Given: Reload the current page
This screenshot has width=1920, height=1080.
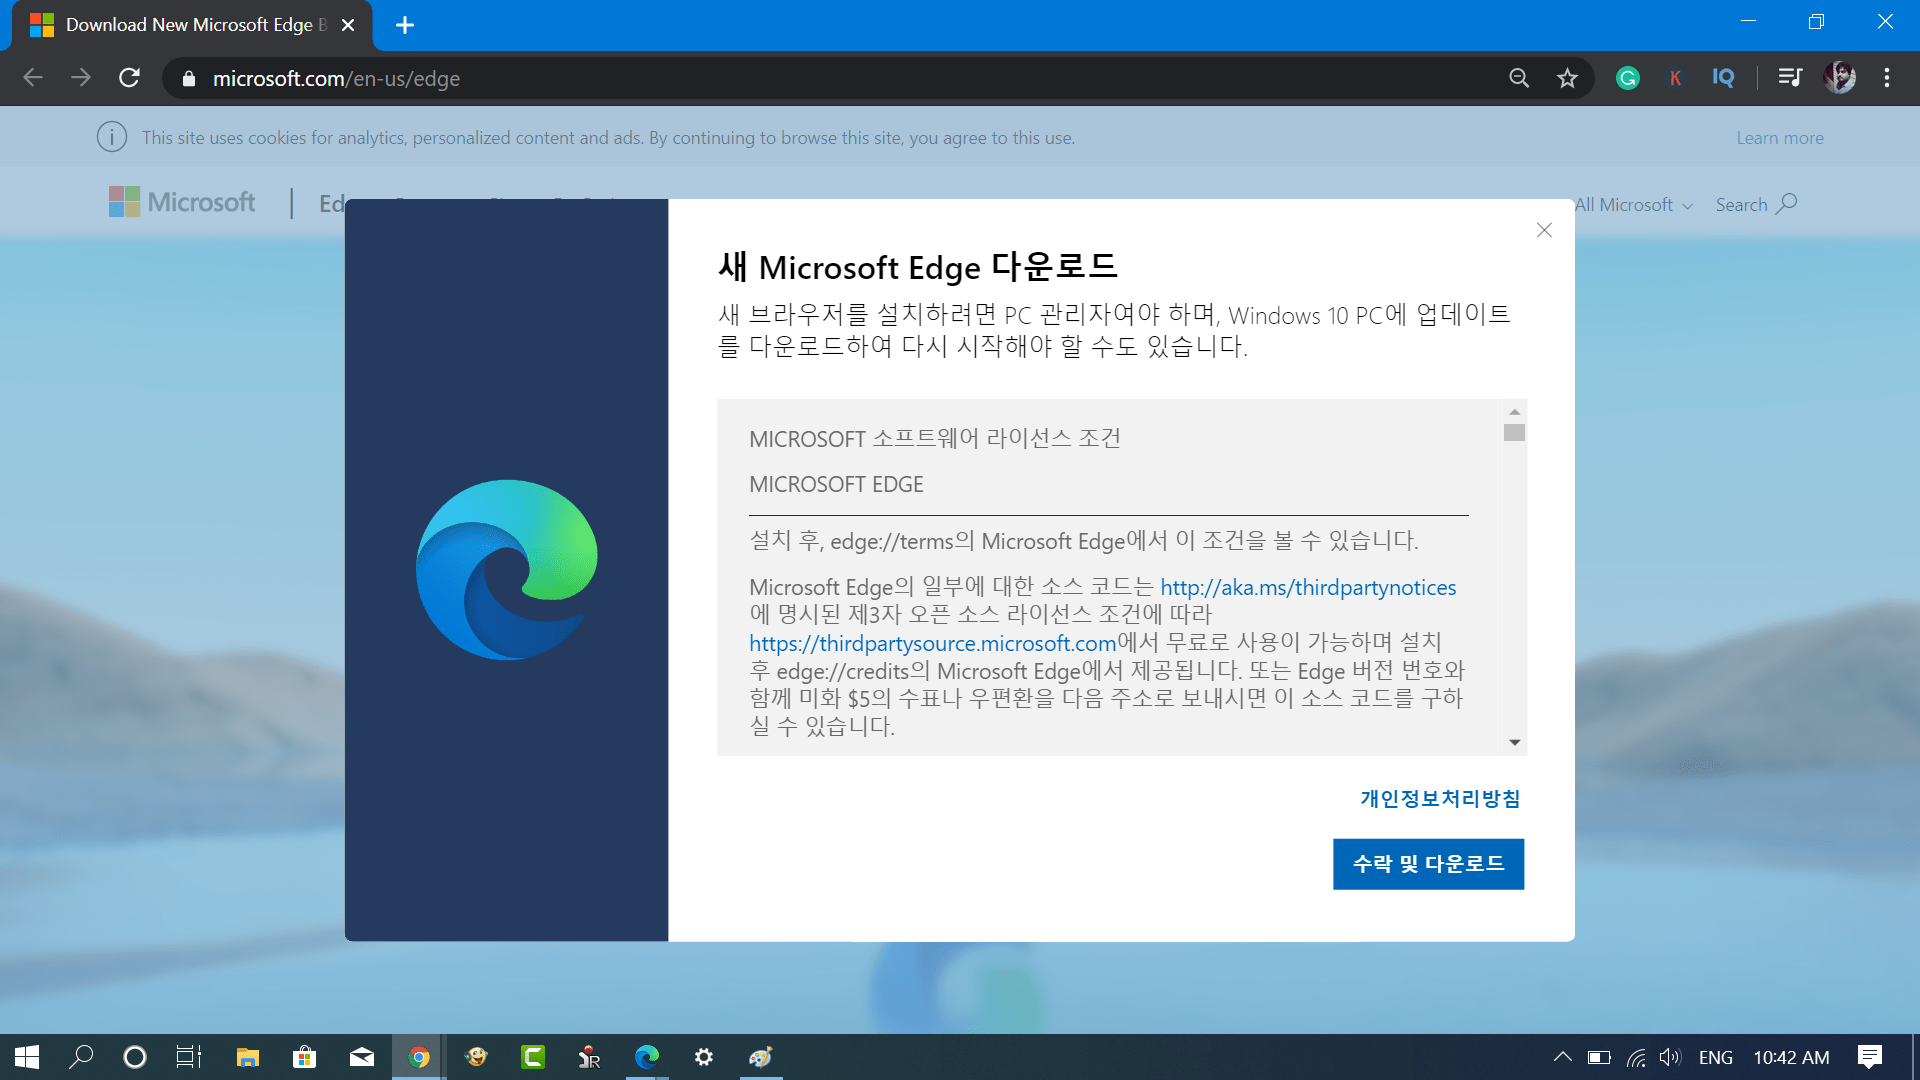Looking at the screenshot, I should (129, 78).
